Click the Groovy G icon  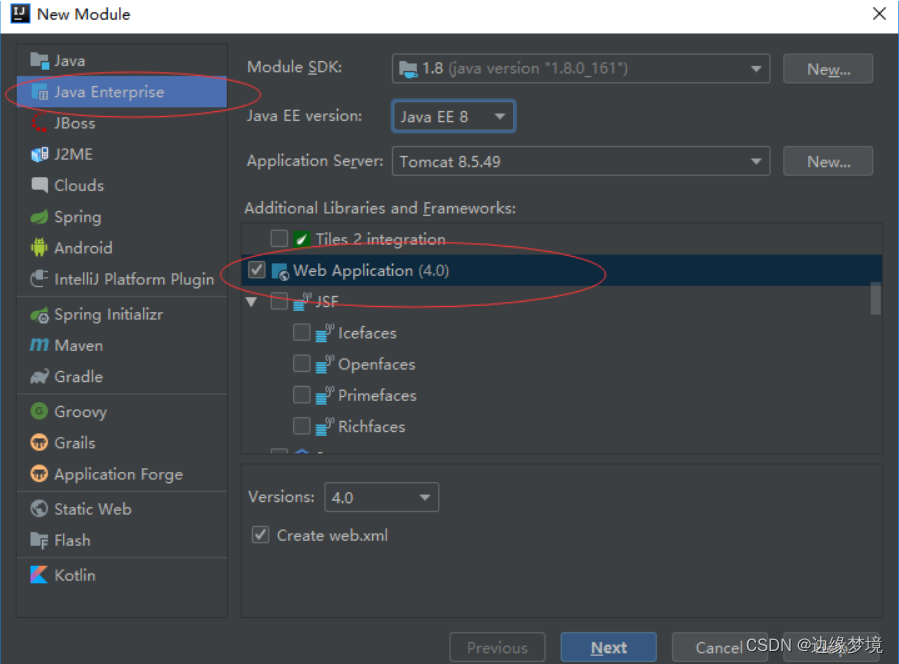[x=39, y=411]
